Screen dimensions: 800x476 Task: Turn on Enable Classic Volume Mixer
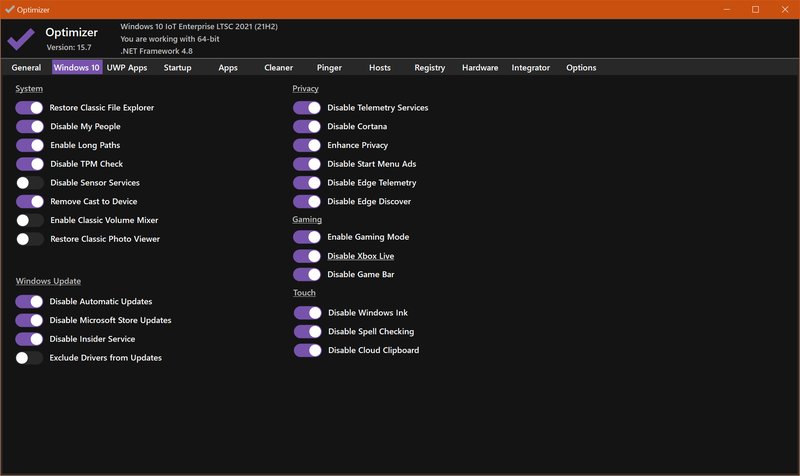pos(30,220)
